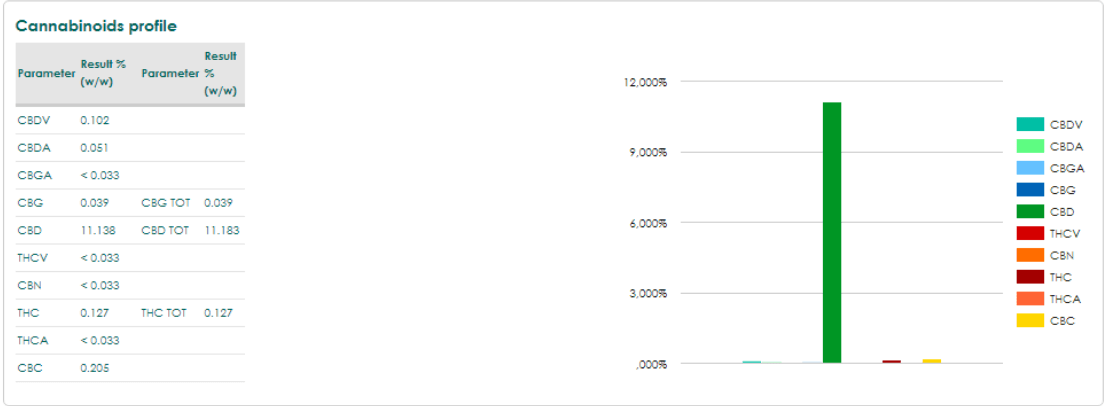Select the CBGA legend swatch
The height and width of the screenshot is (406, 1105).
click(x=1030, y=168)
